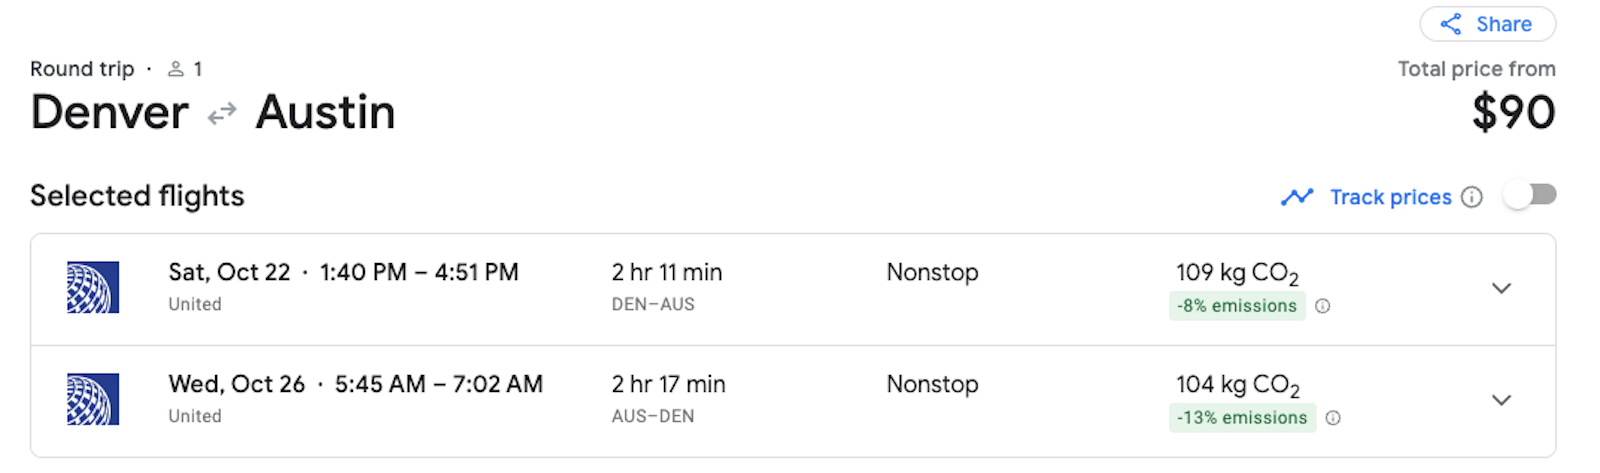Click the Share button
Viewport: 1600px width, 473px height.
point(1487,24)
